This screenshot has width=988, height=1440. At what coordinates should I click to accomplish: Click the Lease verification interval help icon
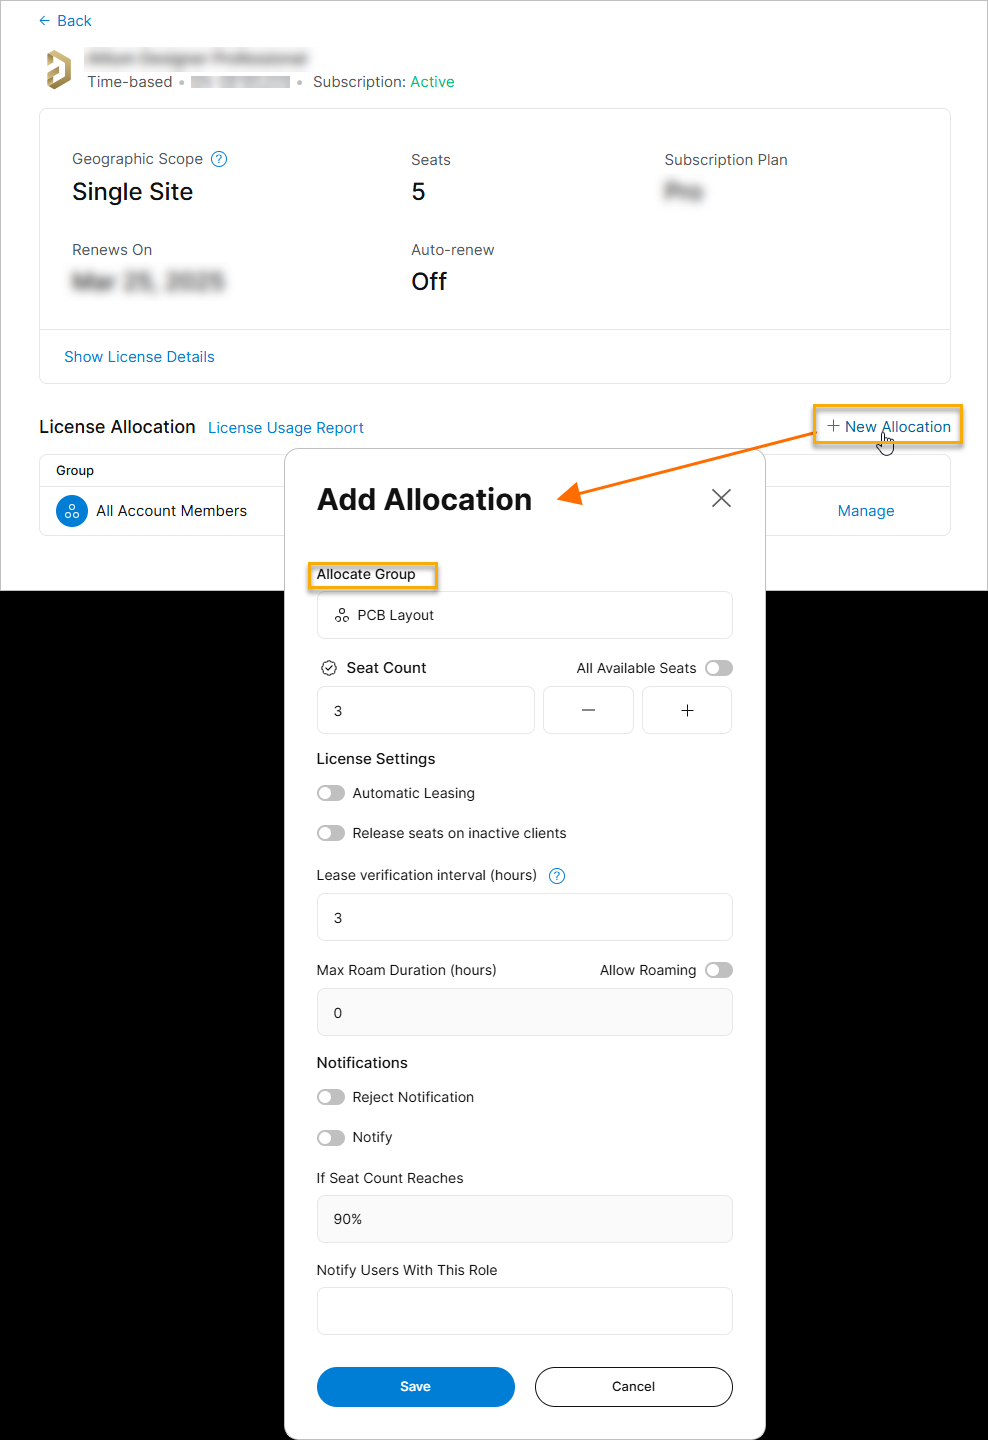(x=558, y=876)
